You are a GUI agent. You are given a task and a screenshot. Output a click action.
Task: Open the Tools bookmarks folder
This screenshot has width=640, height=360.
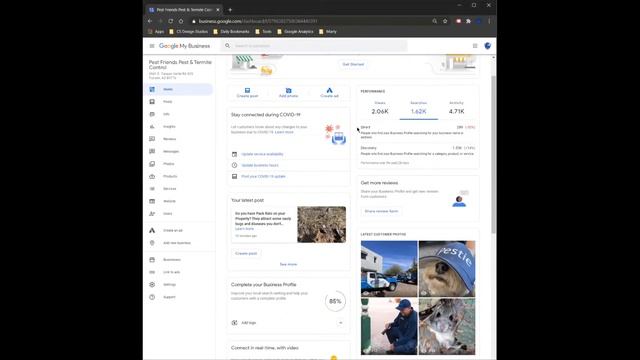click(x=263, y=31)
